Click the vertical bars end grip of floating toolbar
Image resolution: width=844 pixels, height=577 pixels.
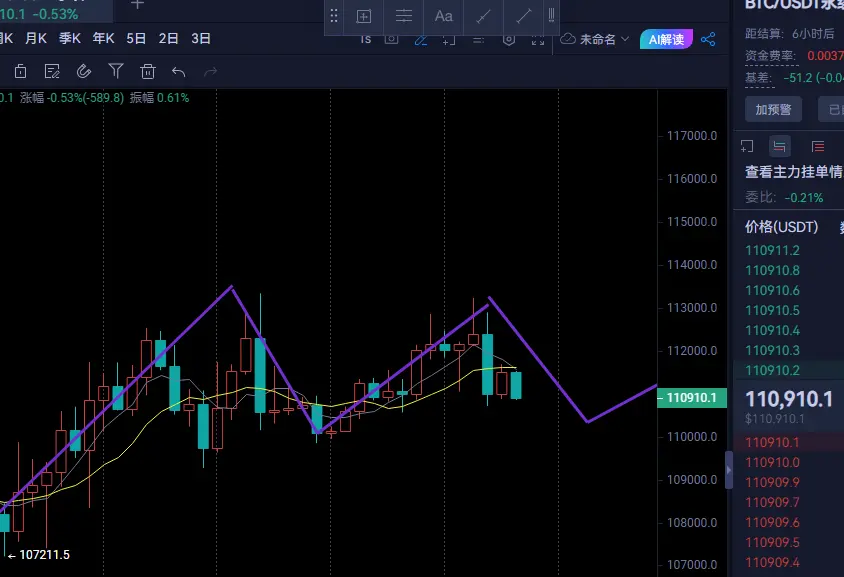(551, 16)
